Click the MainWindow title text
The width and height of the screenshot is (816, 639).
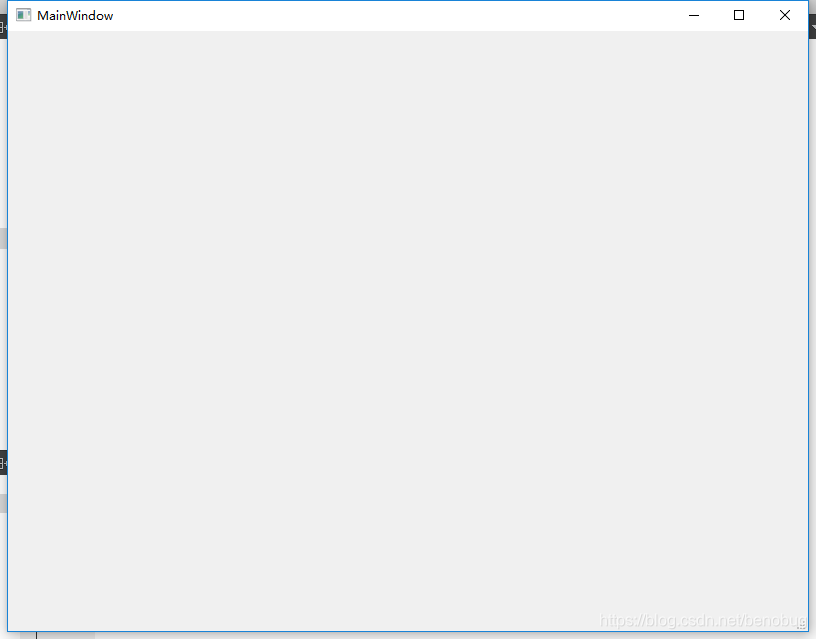75,16
